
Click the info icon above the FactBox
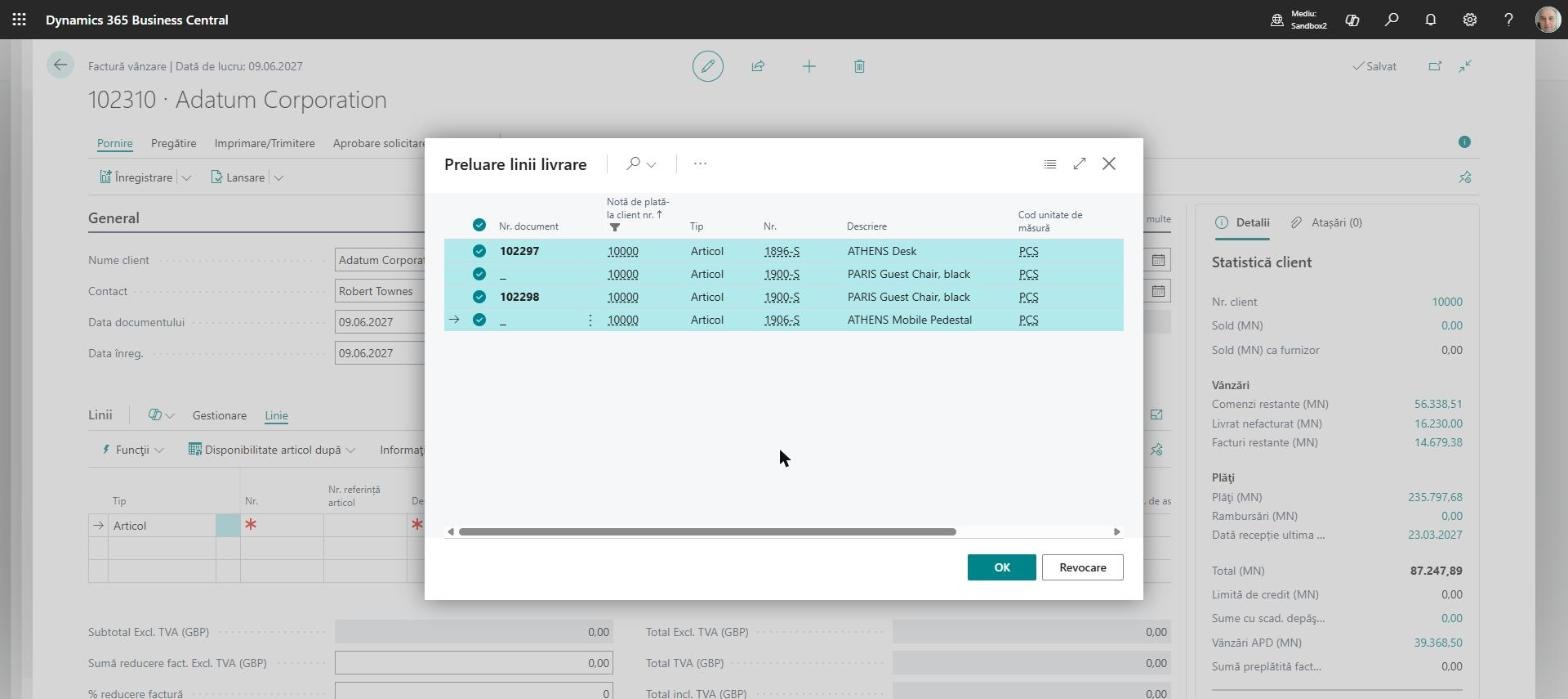point(1464,142)
